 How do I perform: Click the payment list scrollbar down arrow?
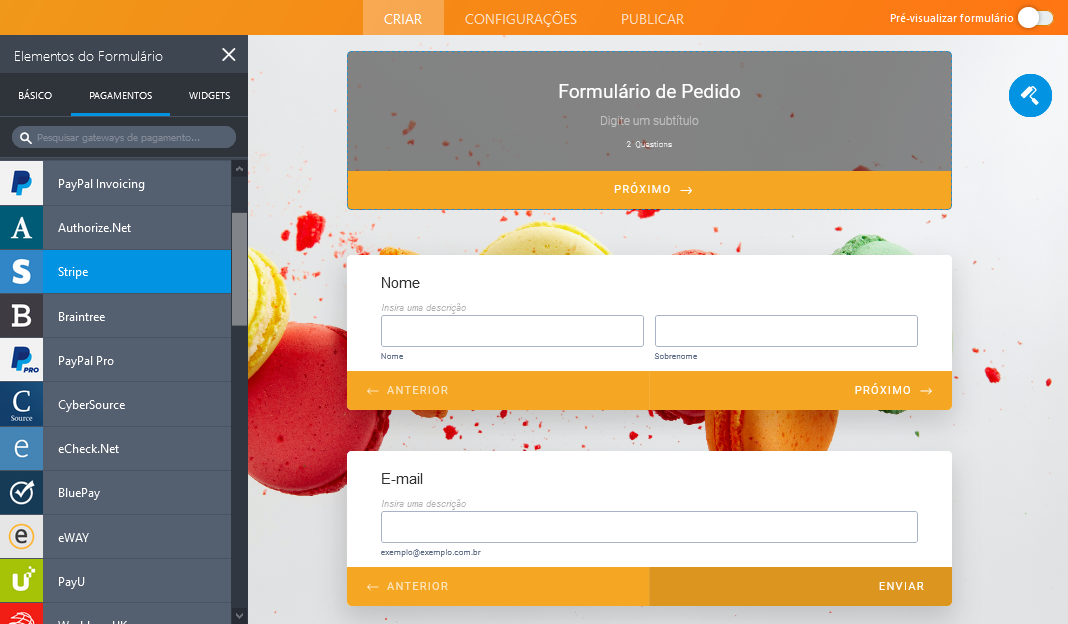pyautogui.click(x=239, y=616)
